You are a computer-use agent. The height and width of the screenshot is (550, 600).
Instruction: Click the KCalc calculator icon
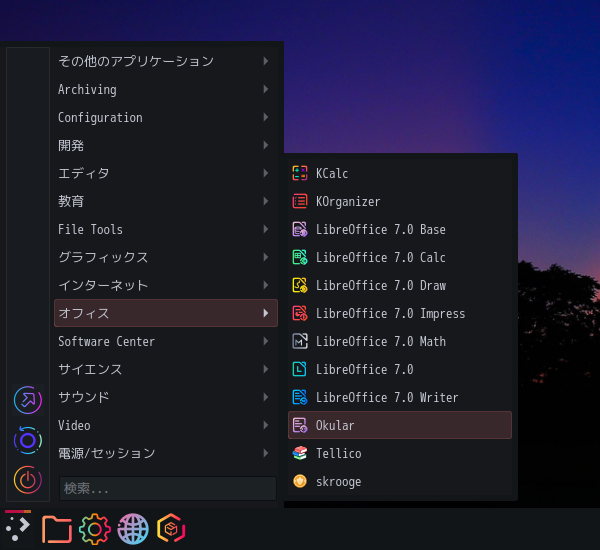300,173
